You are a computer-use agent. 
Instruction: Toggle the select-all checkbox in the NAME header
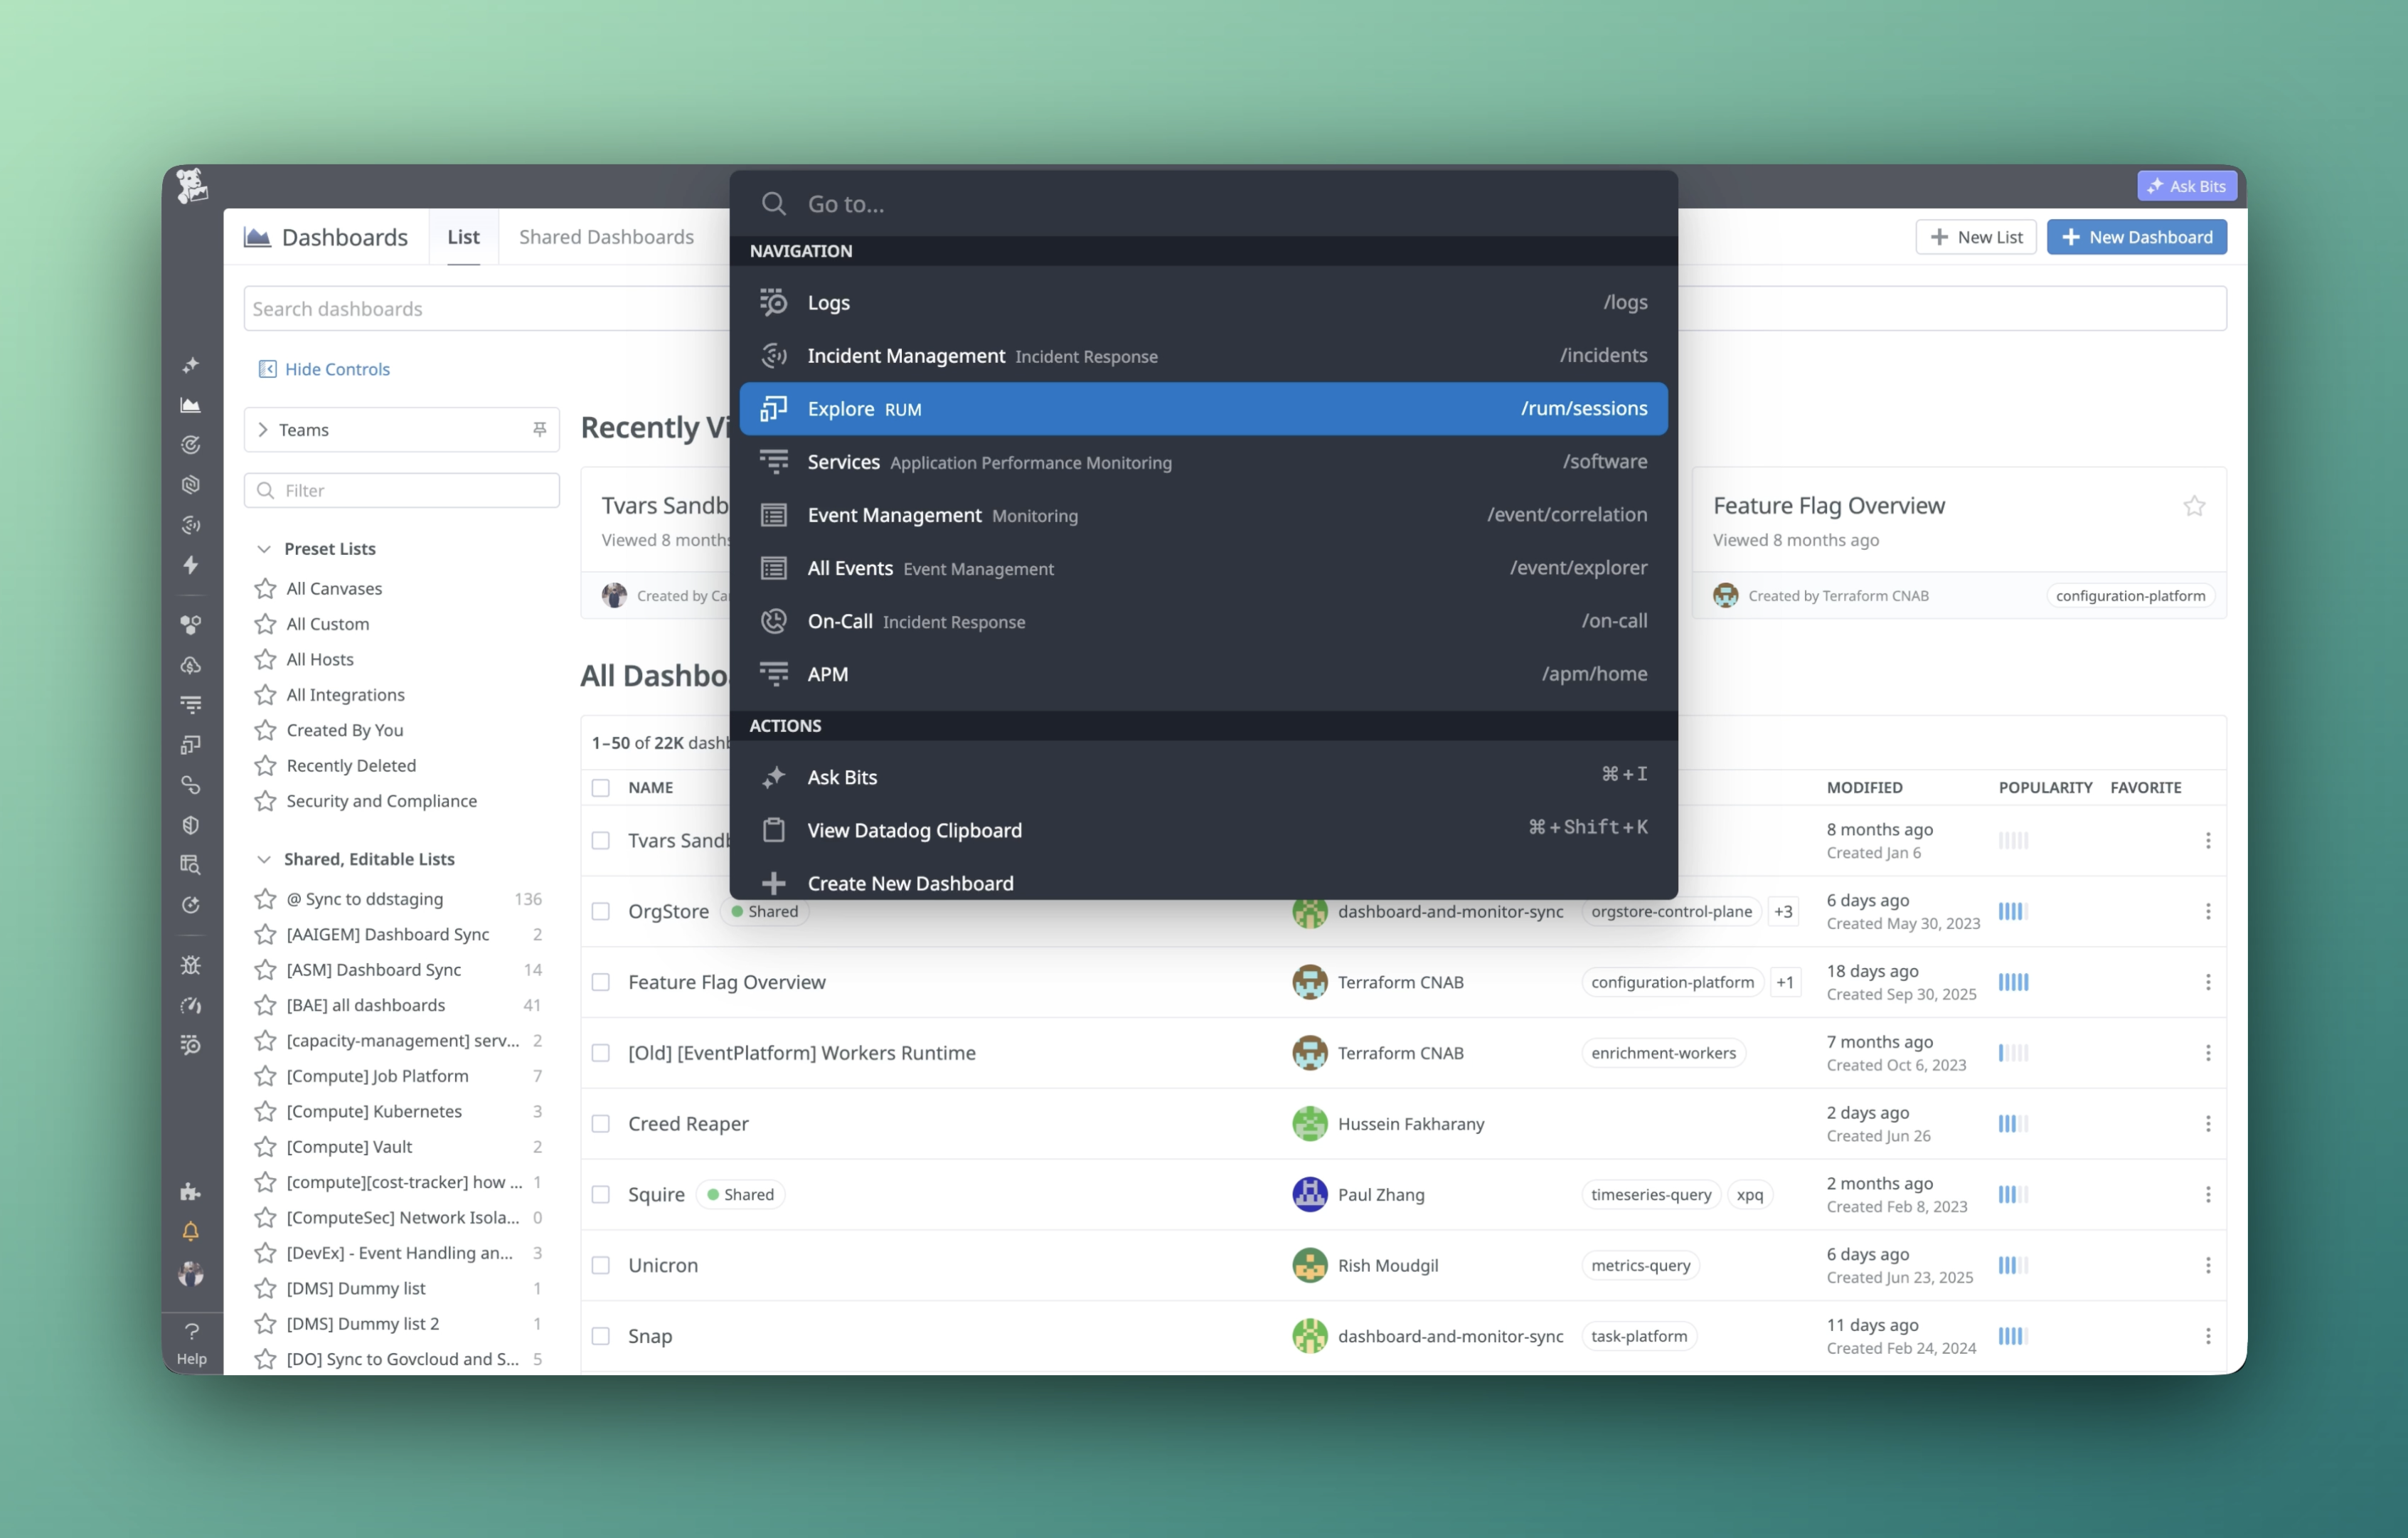(x=601, y=788)
